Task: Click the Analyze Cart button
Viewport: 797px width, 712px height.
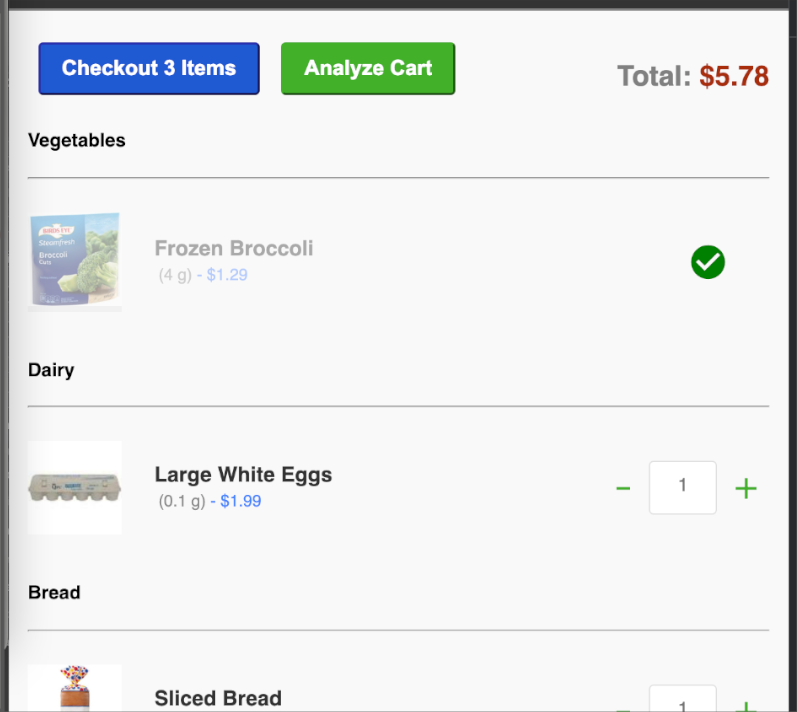Action: [368, 69]
